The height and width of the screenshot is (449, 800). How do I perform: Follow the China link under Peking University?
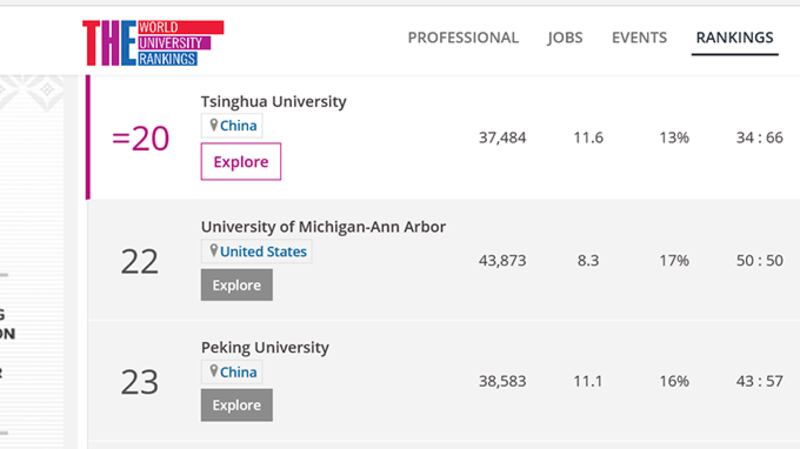238,372
